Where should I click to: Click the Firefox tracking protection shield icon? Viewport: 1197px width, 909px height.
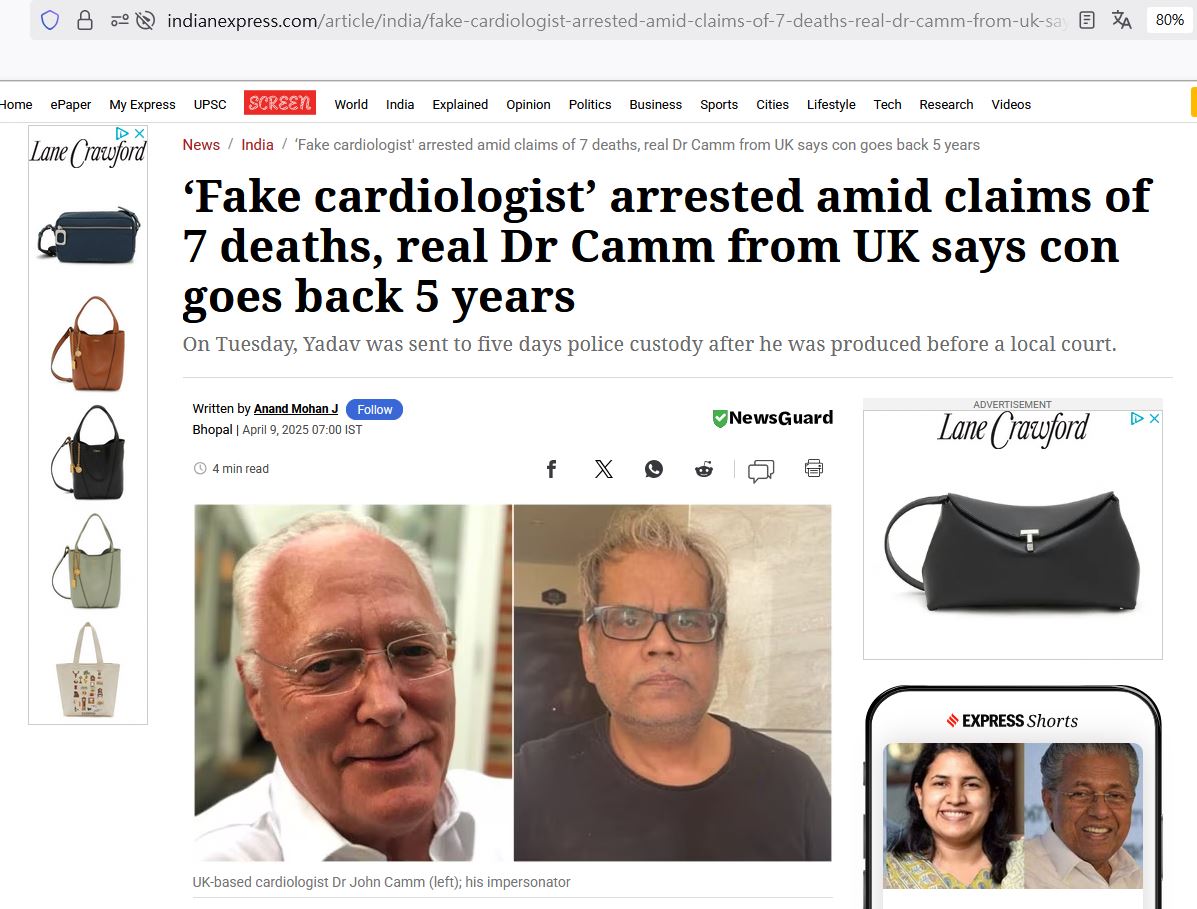coord(50,21)
